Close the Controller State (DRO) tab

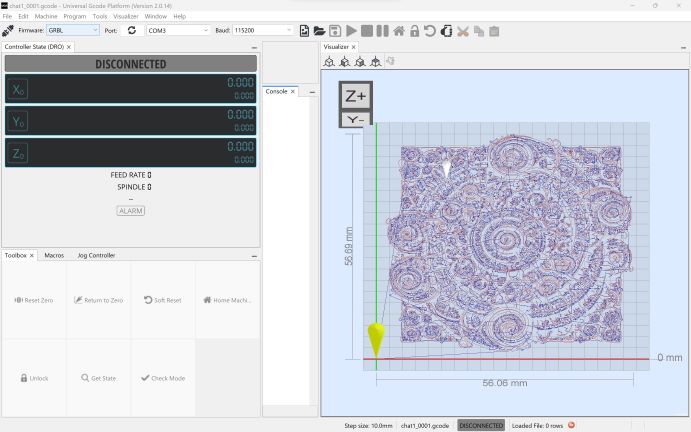pos(69,47)
